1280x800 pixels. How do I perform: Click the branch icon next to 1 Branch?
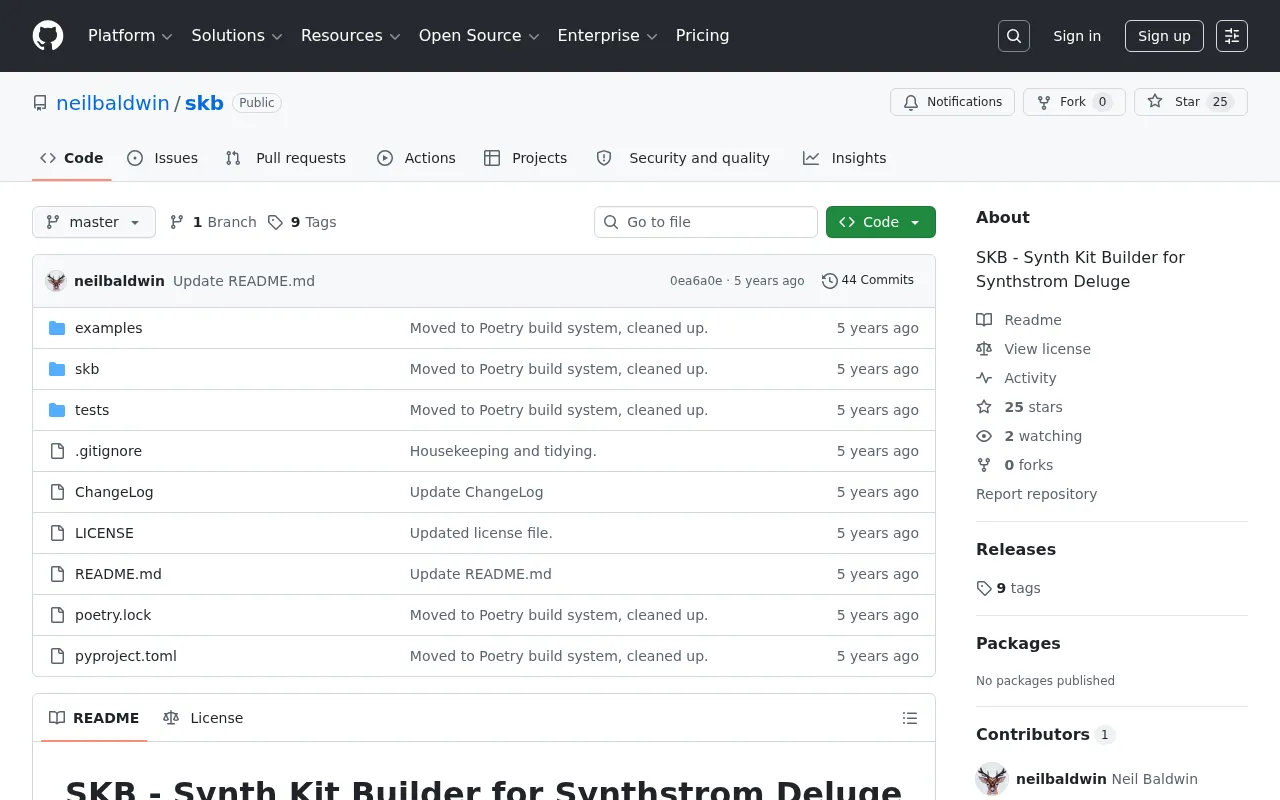(x=177, y=222)
